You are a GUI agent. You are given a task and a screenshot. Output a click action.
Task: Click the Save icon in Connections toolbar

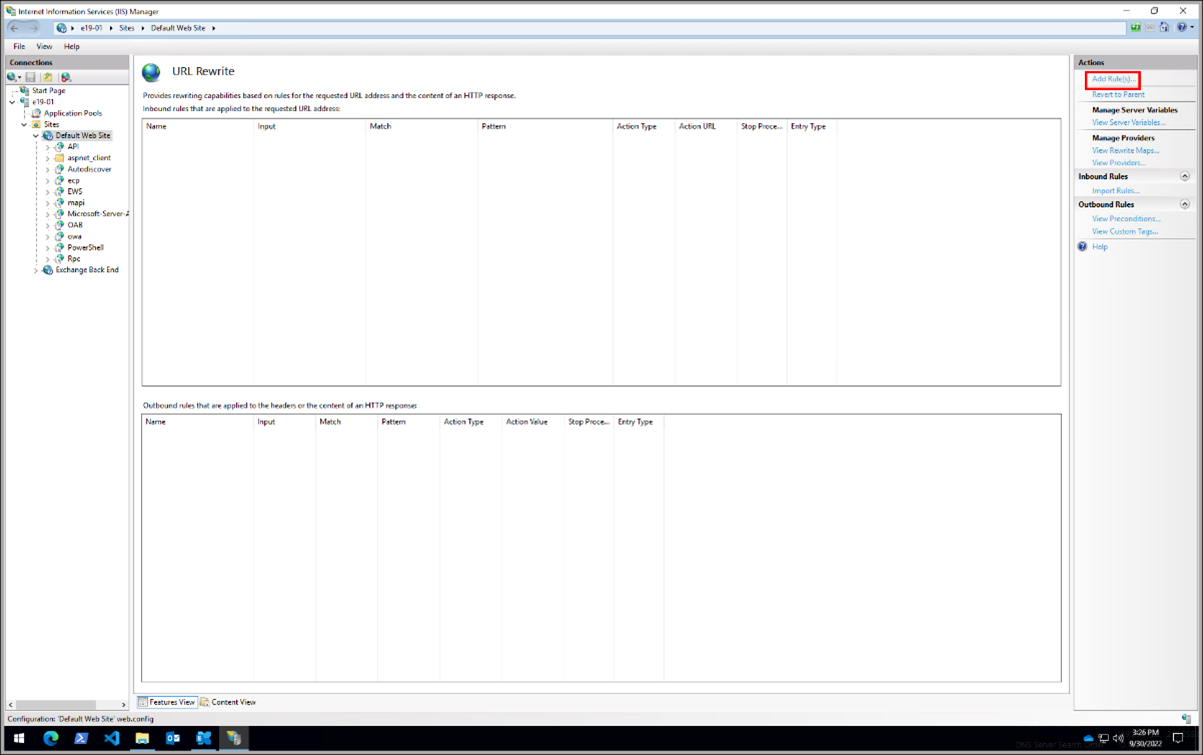pyautogui.click(x=31, y=77)
